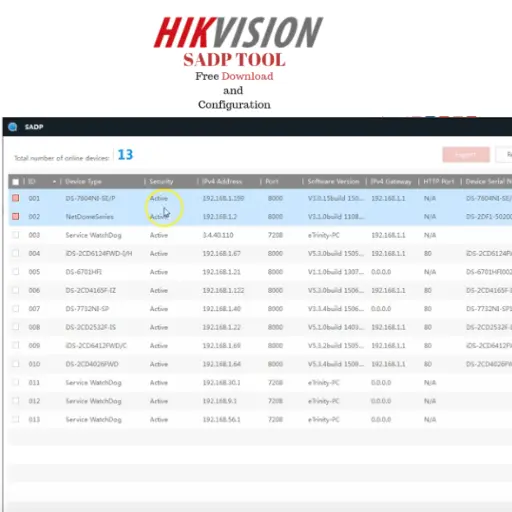
Task: Click IP address 192.168.1.22
Action: tap(222, 327)
